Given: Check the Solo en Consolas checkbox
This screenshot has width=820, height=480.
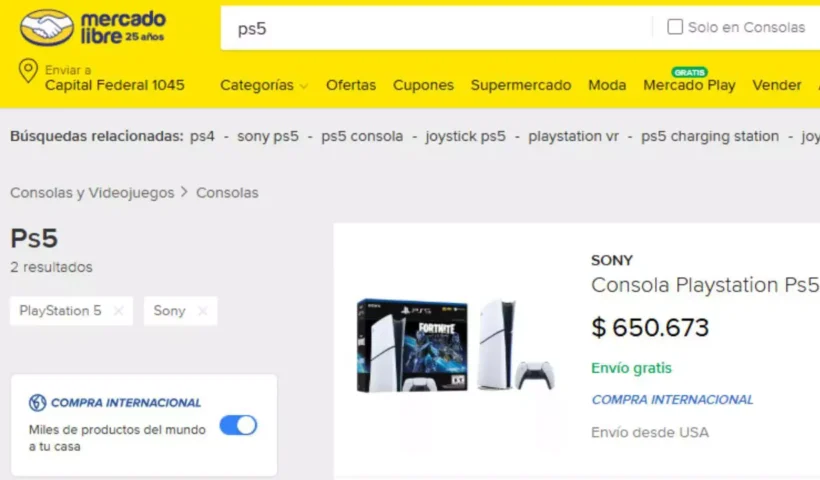Looking at the screenshot, I should pos(675,27).
